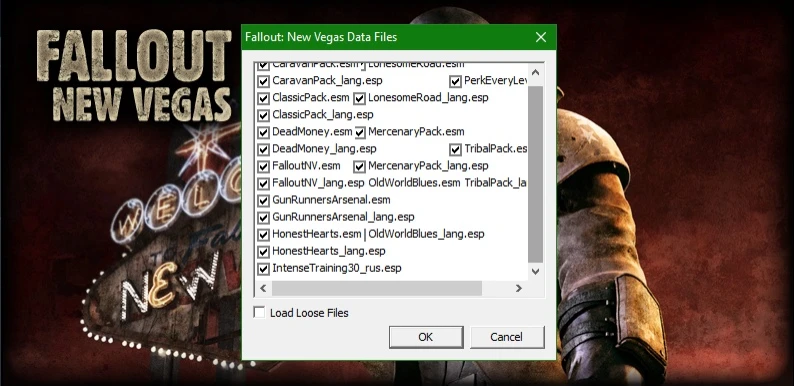
Task: Click the horizontal scrollbar thumb
Action: [x=377, y=288]
